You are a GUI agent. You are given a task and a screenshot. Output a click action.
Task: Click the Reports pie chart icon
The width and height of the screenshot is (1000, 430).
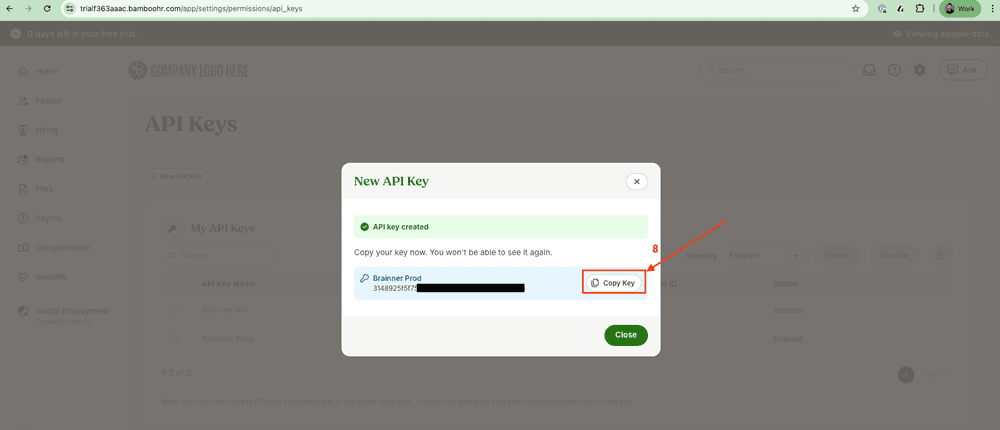coord(23,159)
